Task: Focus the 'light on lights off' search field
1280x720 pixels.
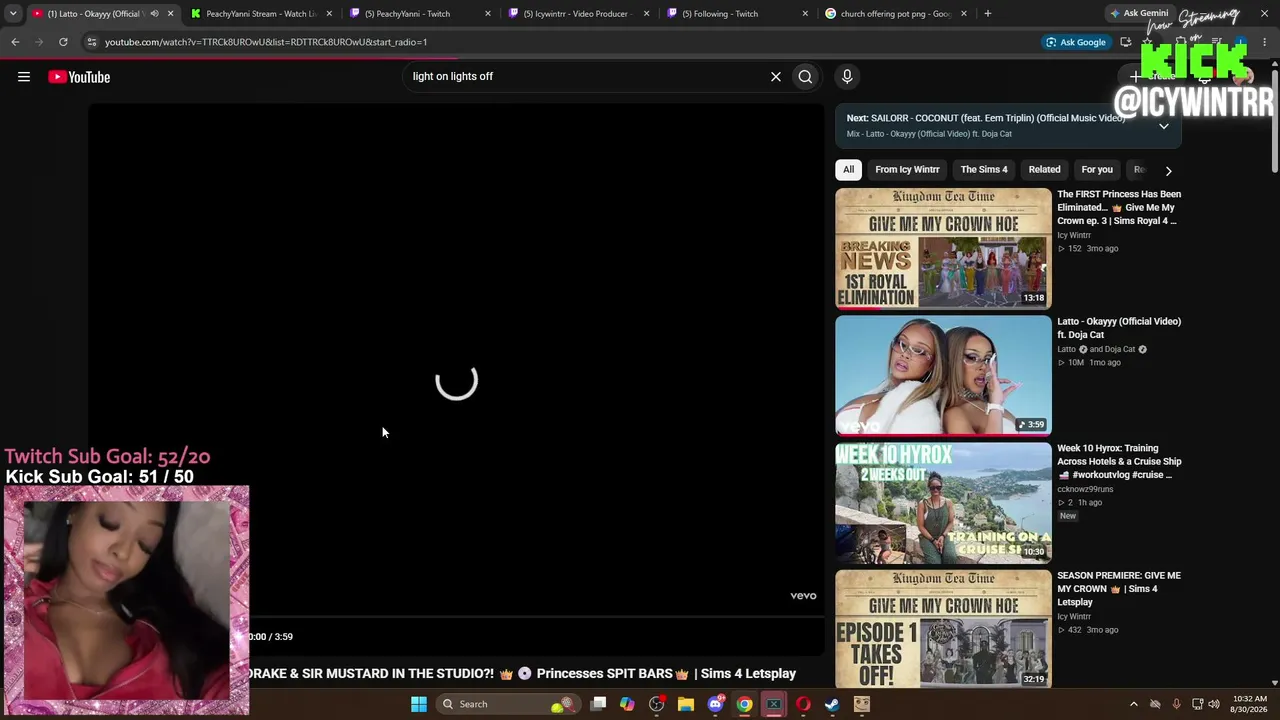Action: tap(585, 76)
